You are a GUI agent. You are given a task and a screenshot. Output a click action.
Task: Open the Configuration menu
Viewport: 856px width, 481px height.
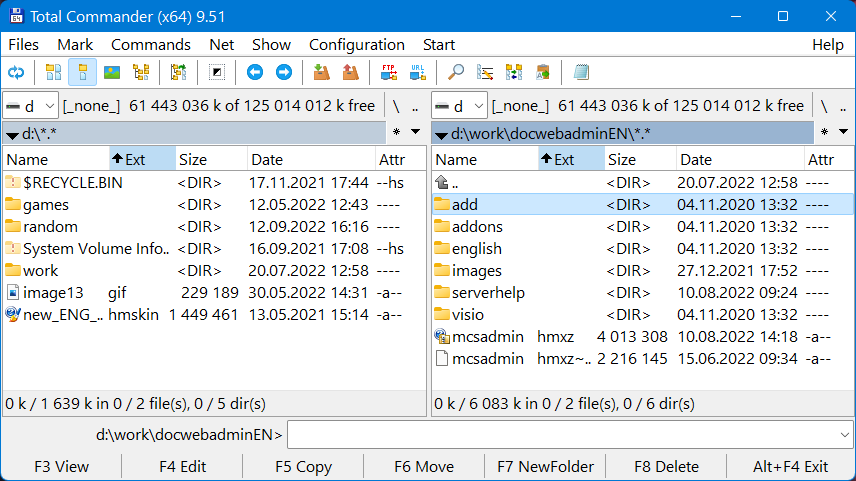tap(357, 45)
